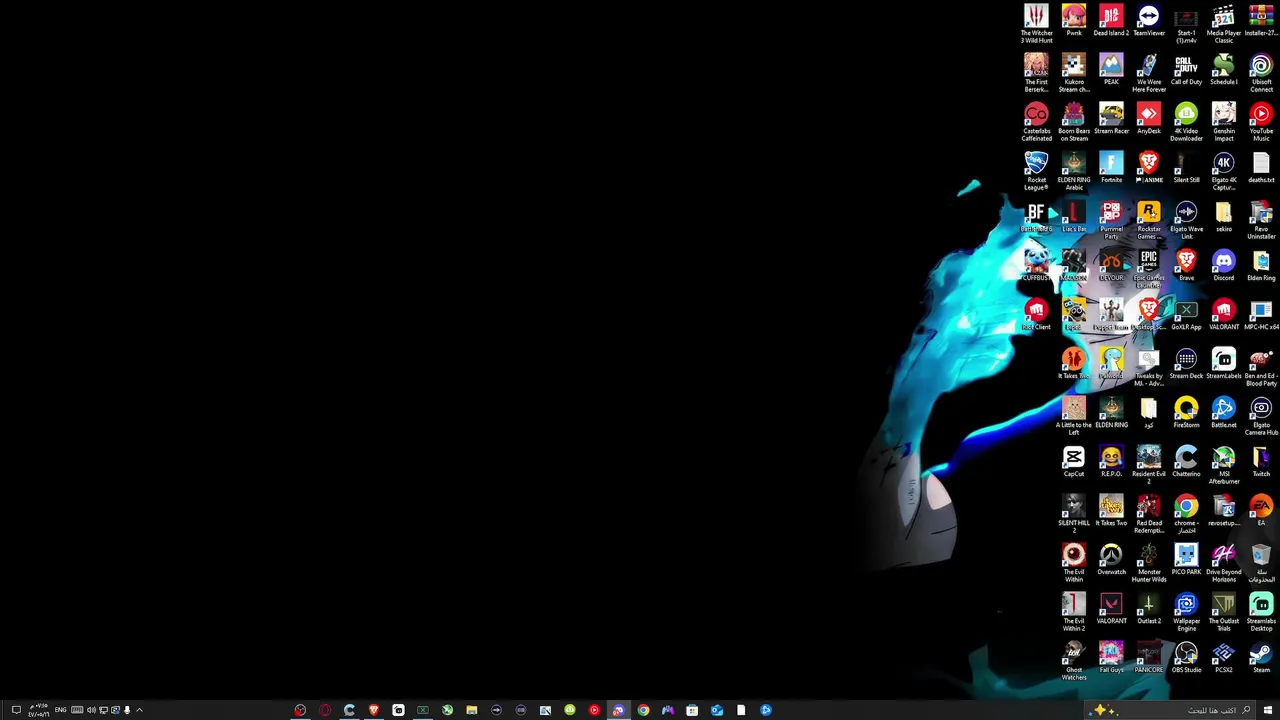The image size is (1280, 720).
Task: Launch Epic Games Launcher icon
Action: pos(1148,268)
